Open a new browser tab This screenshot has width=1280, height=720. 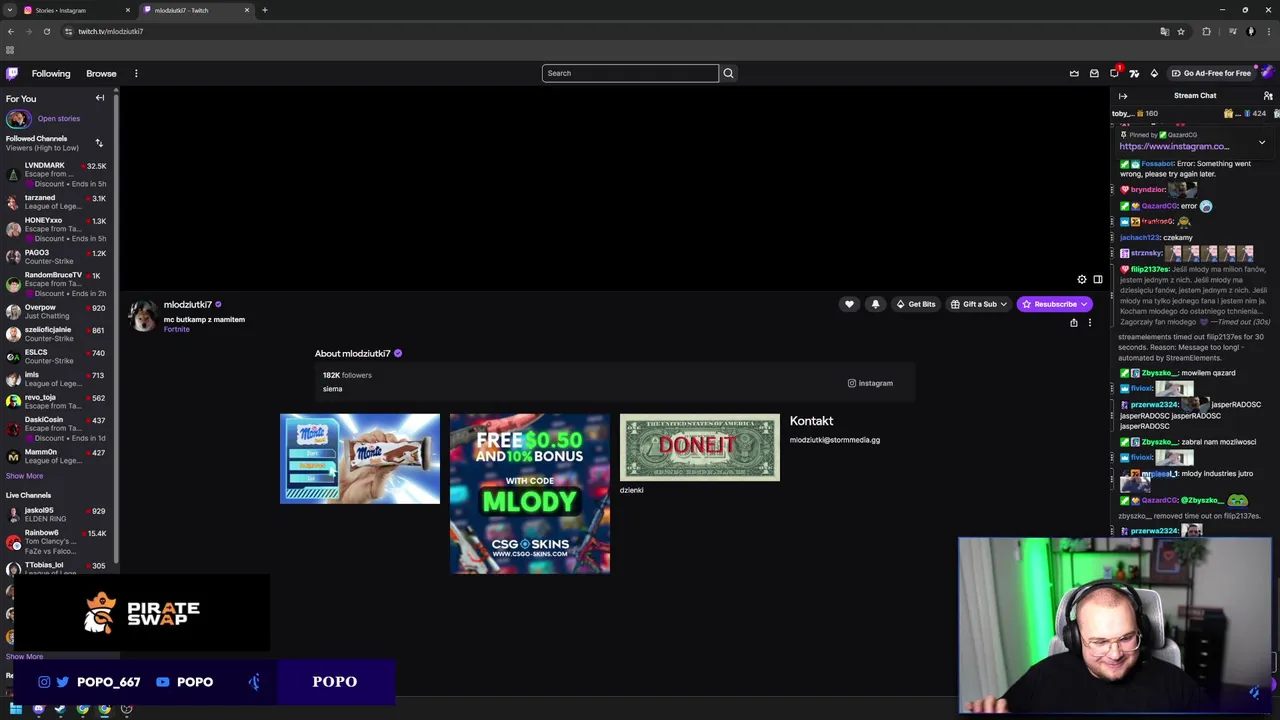(265, 10)
